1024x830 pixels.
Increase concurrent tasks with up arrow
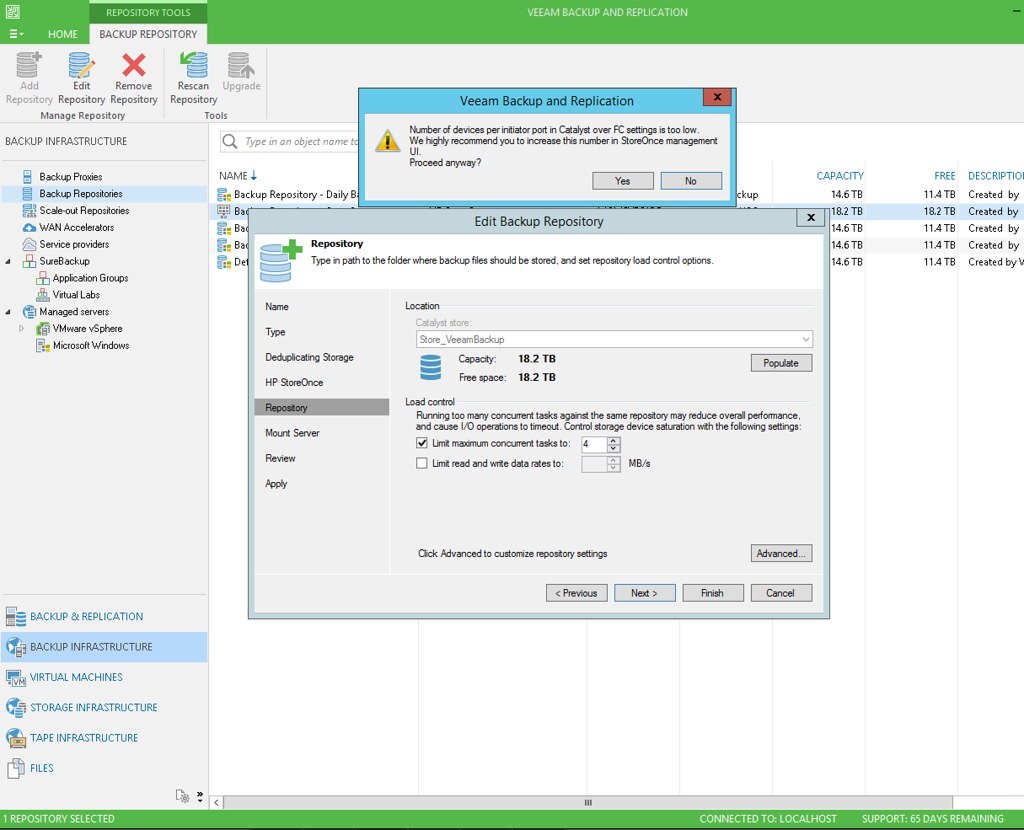(613, 441)
